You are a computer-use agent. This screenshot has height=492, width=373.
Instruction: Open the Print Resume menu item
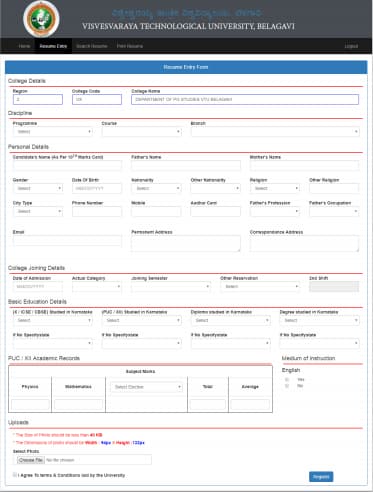click(x=130, y=46)
